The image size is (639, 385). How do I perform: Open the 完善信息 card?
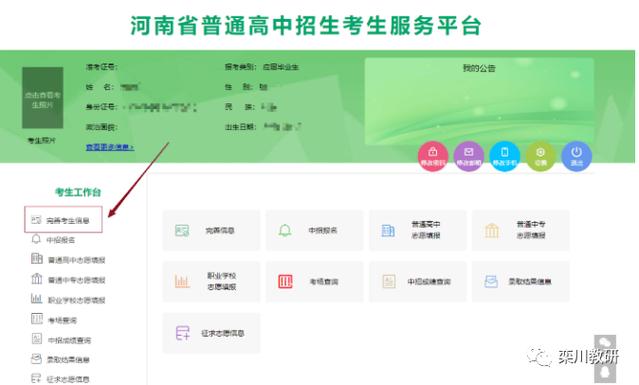point(211,231)
